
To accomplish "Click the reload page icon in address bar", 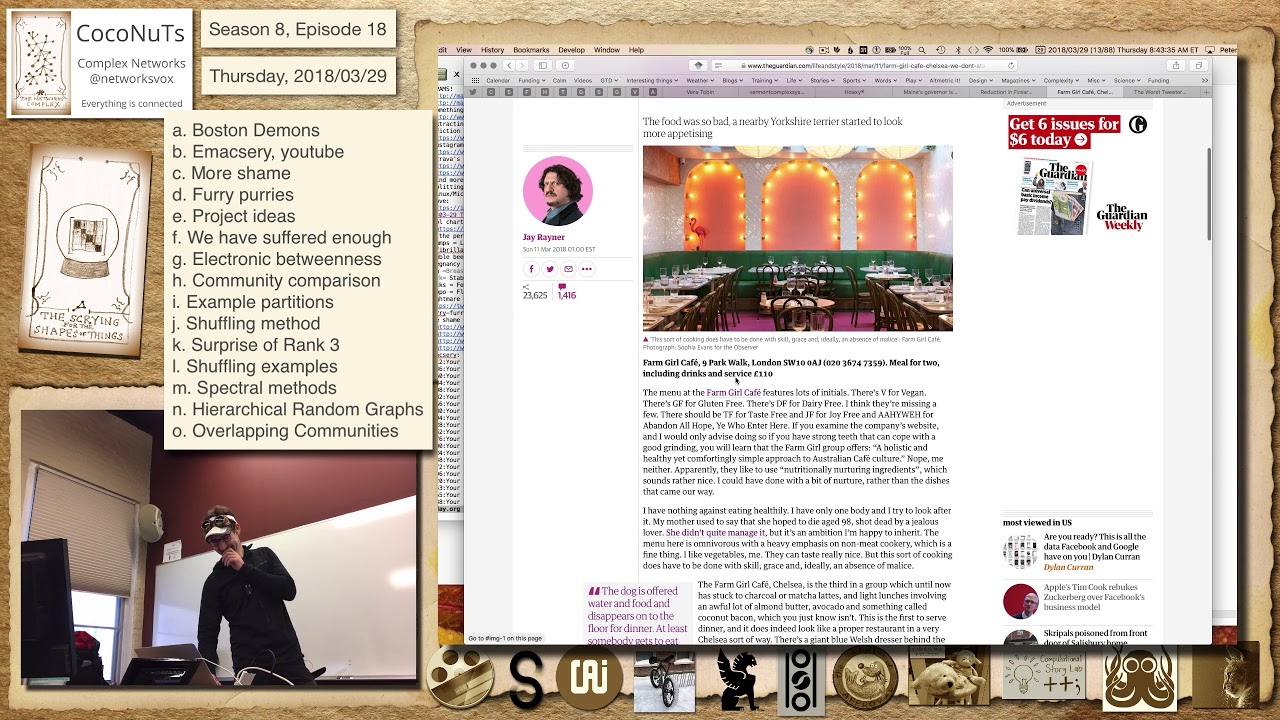I will coord(1011,66).
